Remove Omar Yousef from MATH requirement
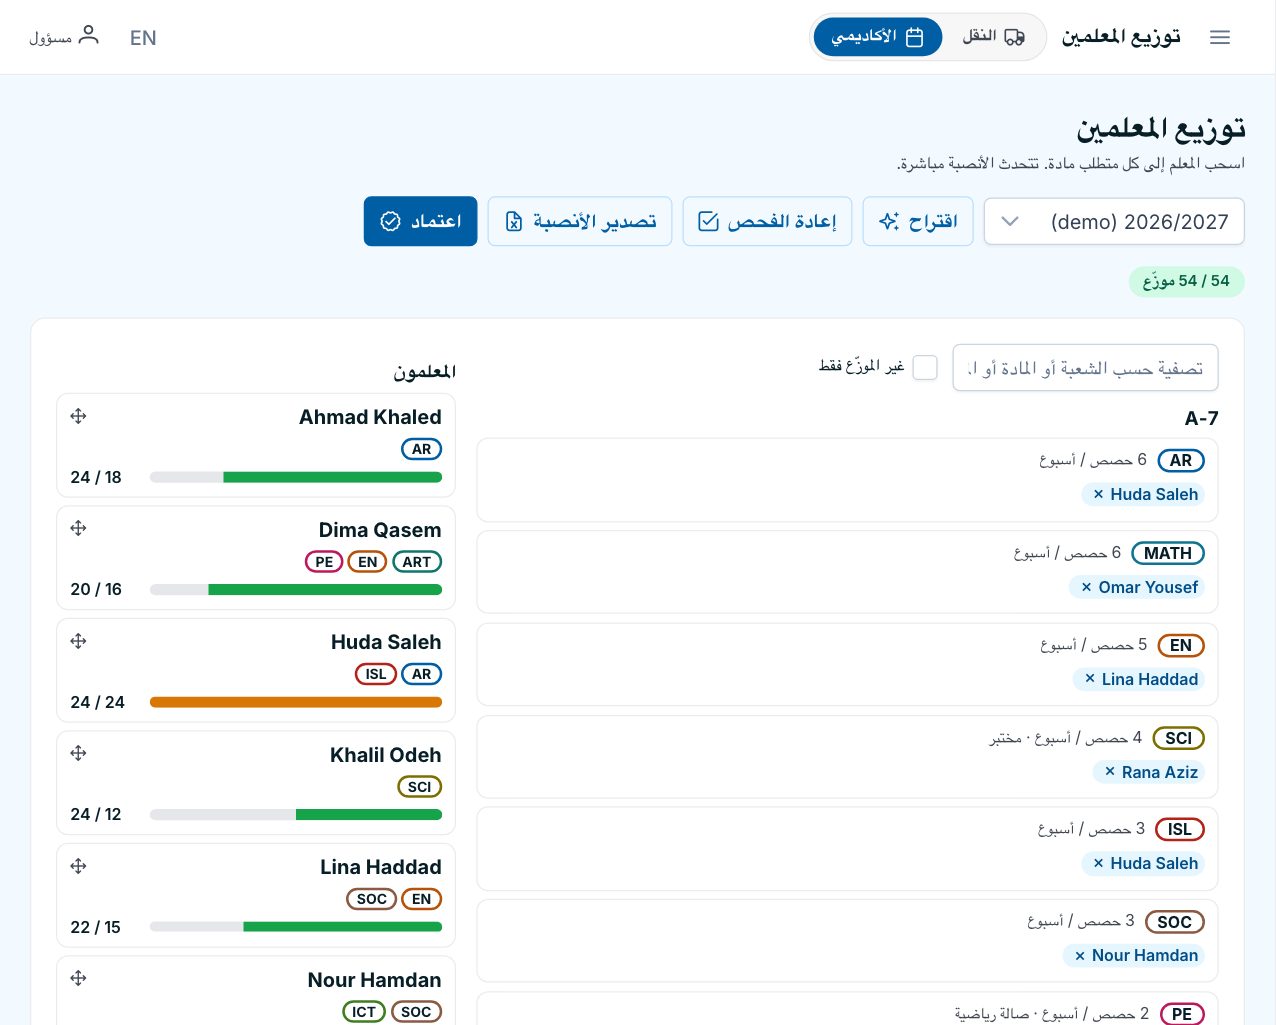The height and width of the screenshot is (1025, 1276). 1086,587
